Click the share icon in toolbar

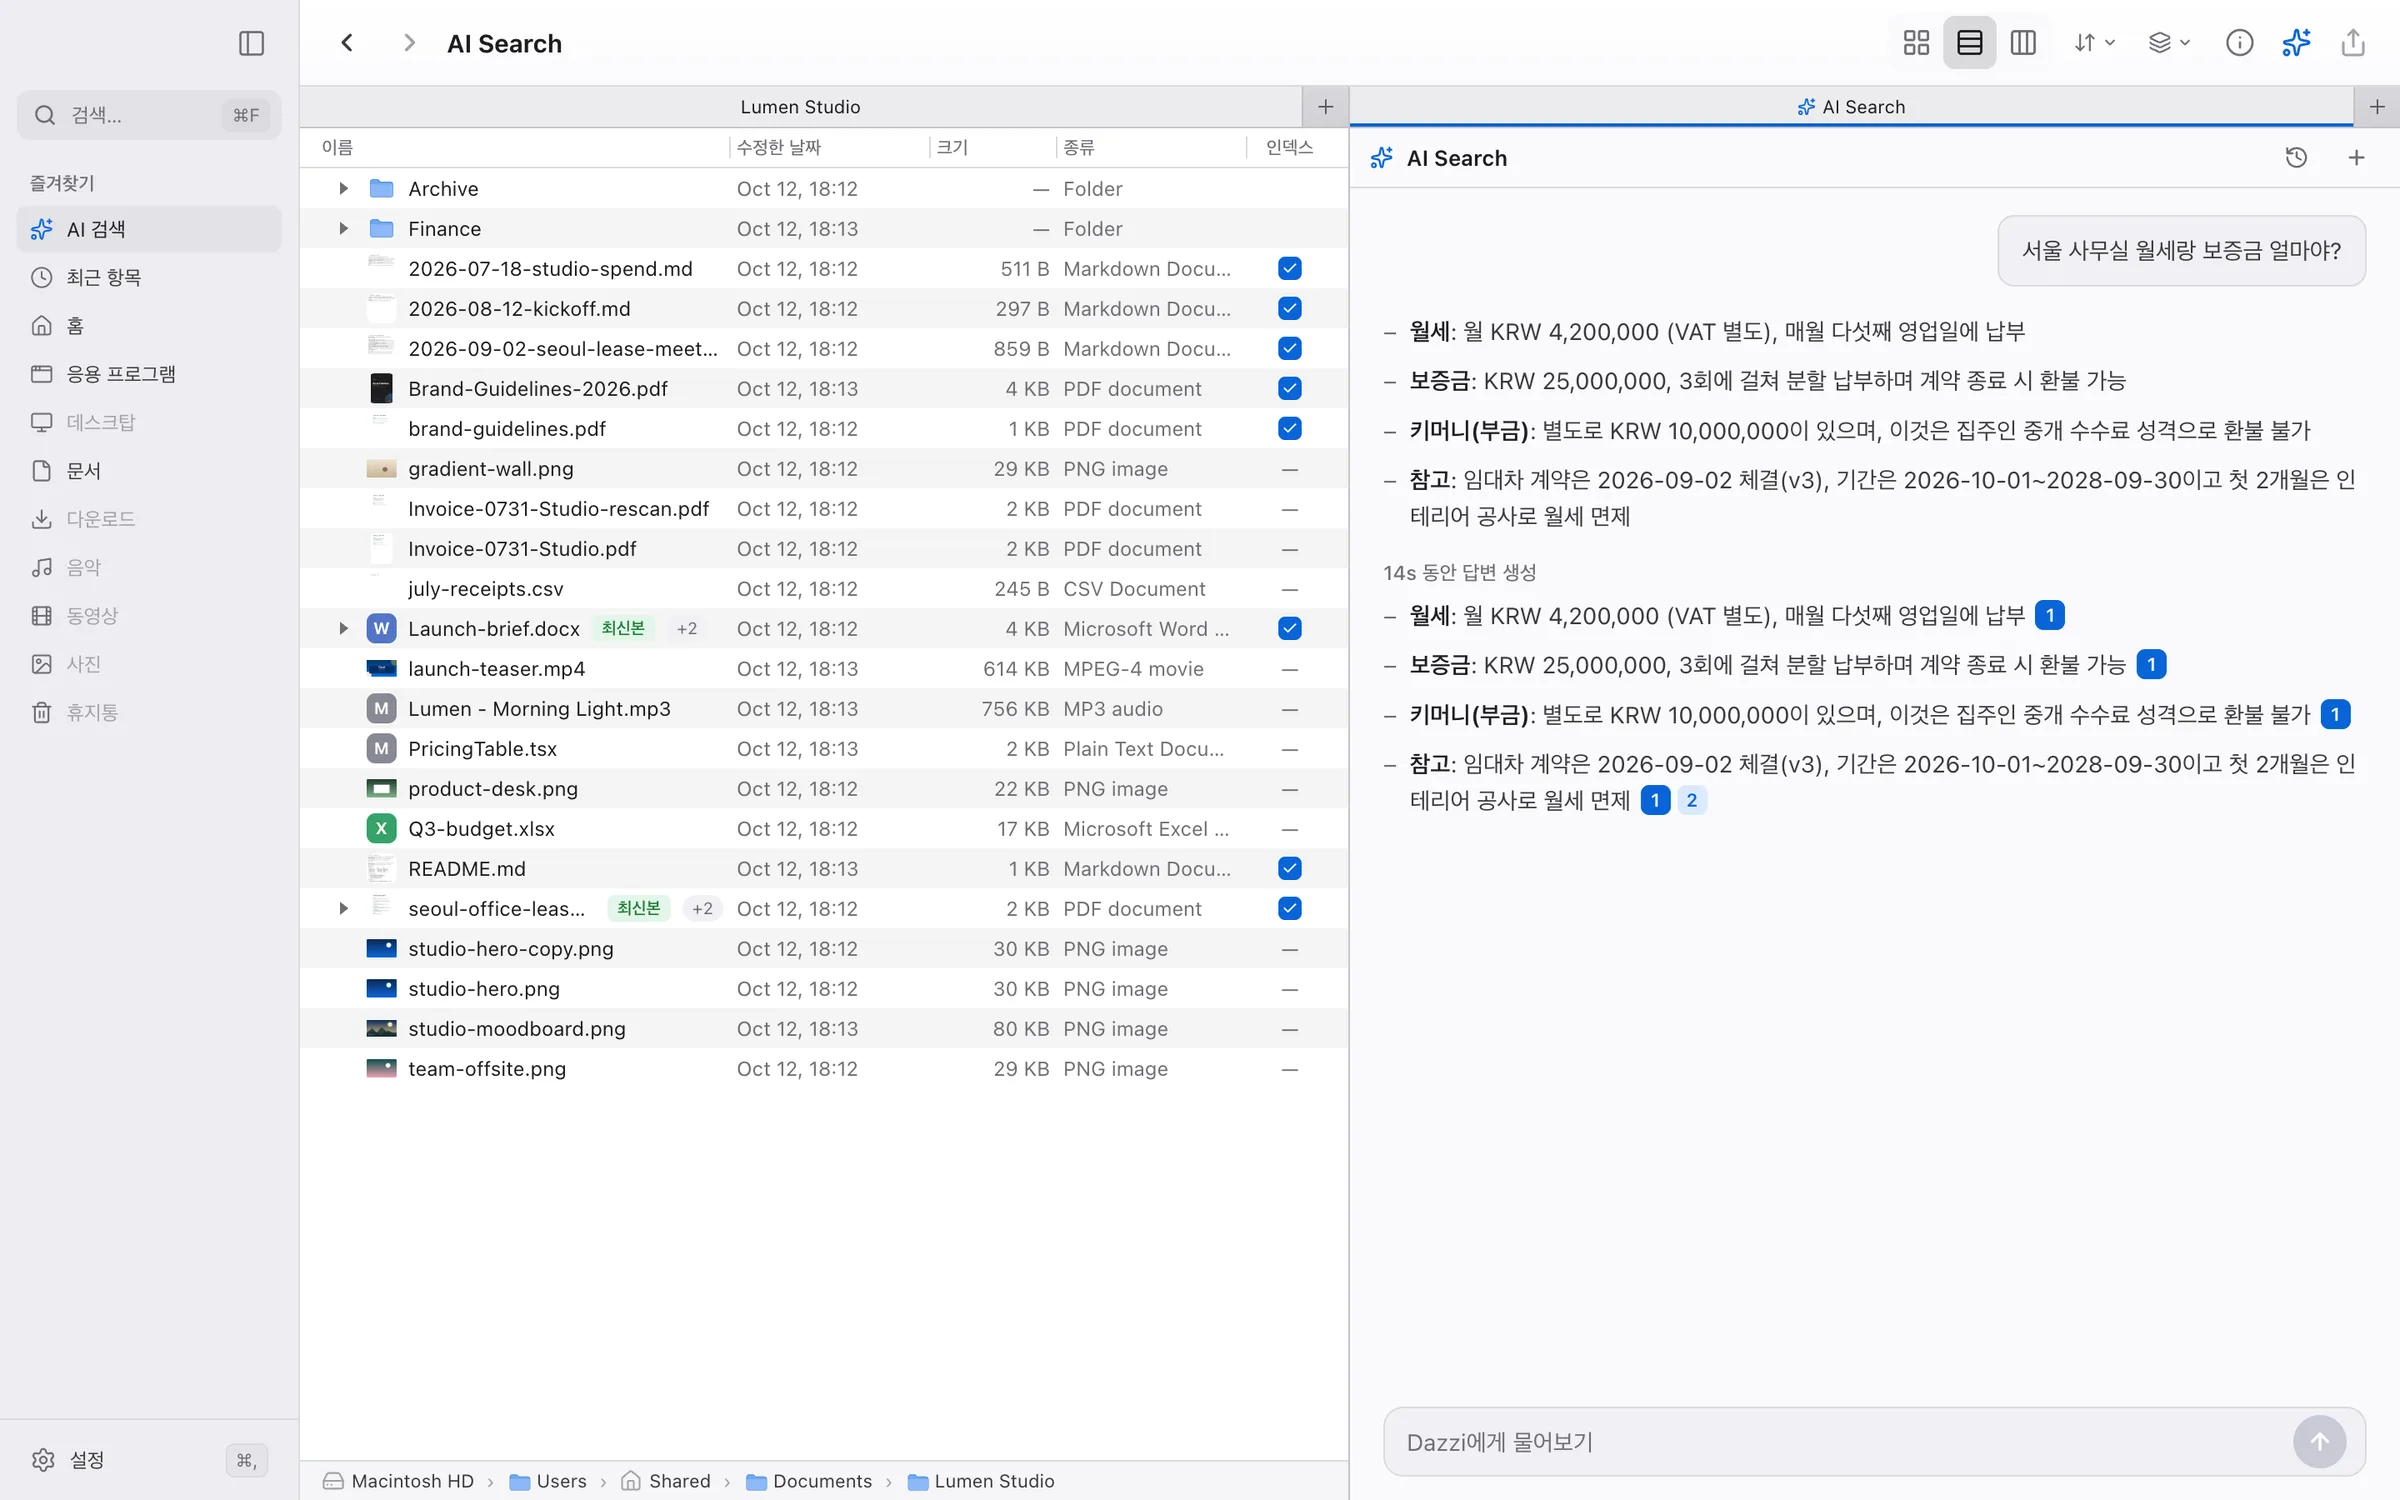pyautogui.click(x=2353, y=43)
